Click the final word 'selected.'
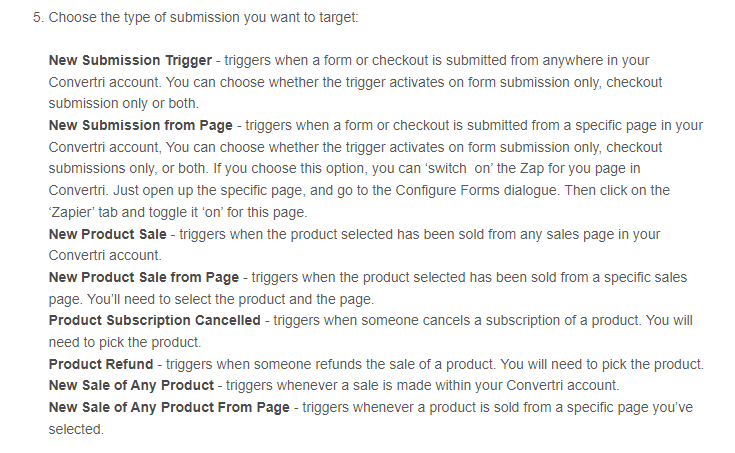This screenshot has width=735, height=453. coord(76,429)
